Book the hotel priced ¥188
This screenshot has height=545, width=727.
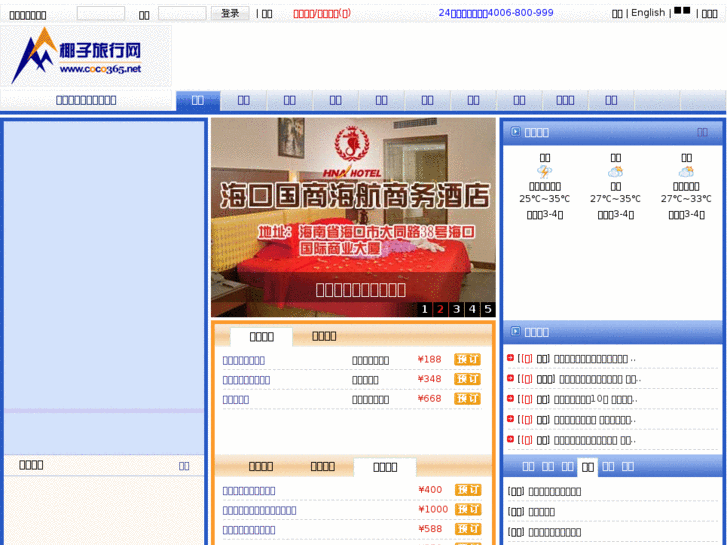467,359
